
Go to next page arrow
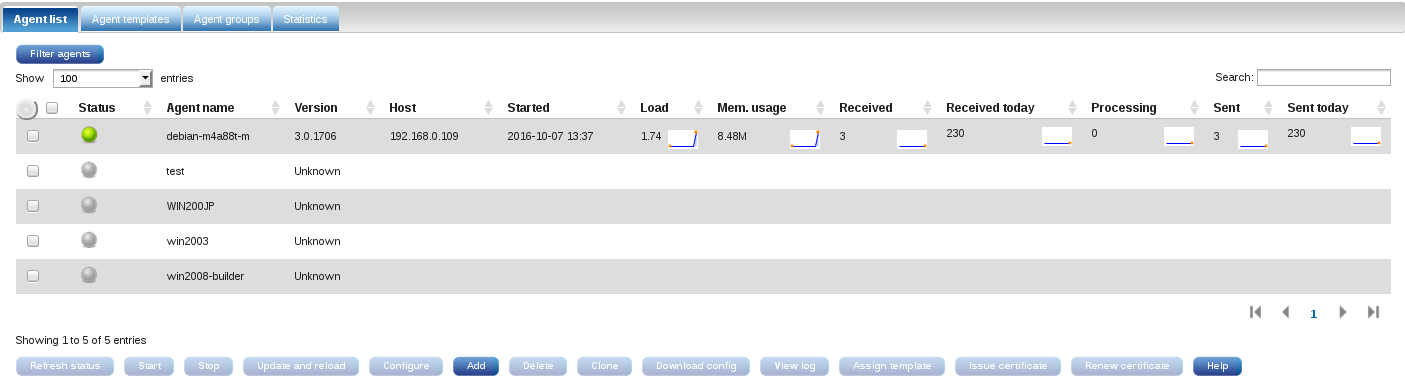(x=1343, y=312)
